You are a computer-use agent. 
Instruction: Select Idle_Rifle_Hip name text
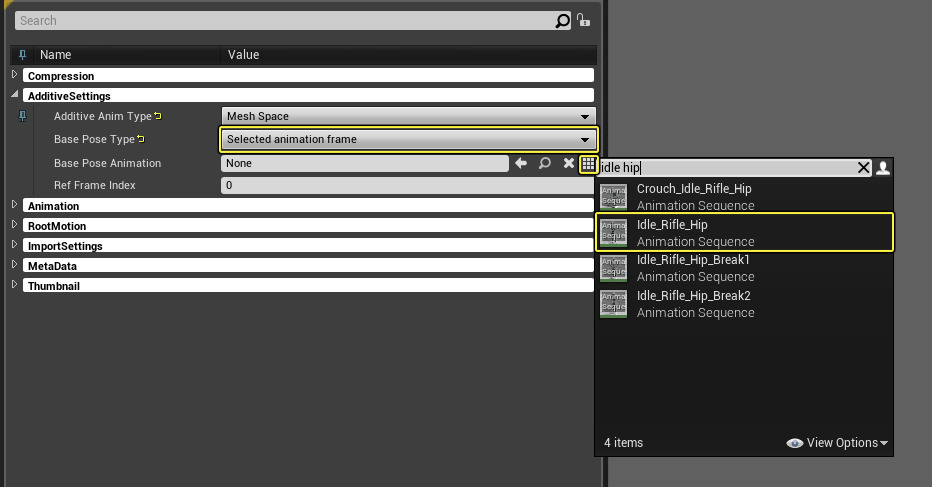[672, 225]
